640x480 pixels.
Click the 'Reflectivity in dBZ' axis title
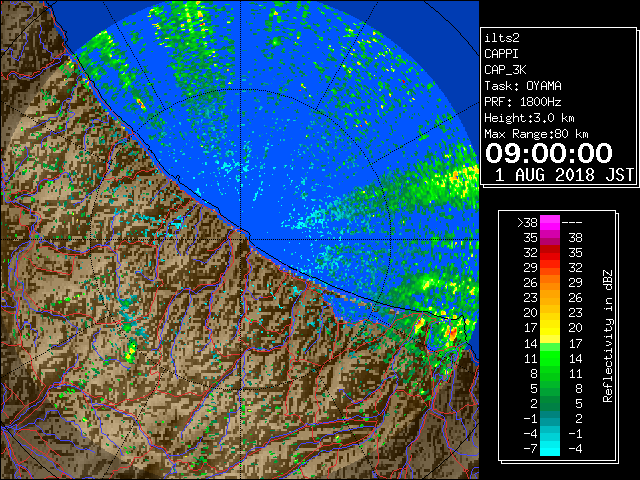pyautogui.click(x=608, y=336)
